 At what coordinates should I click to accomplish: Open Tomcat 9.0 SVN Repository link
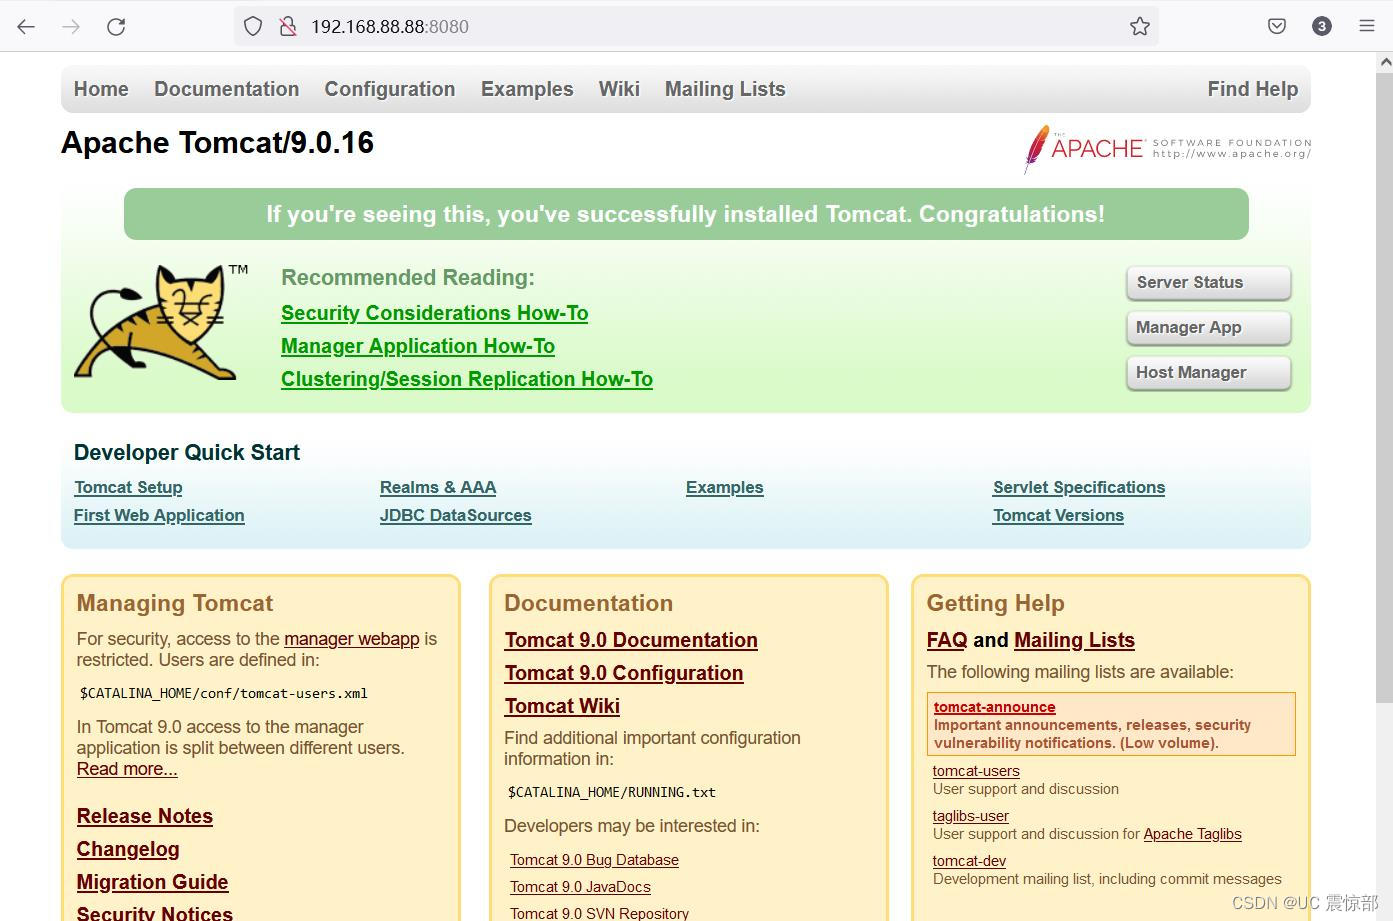[x=599, y=913]
